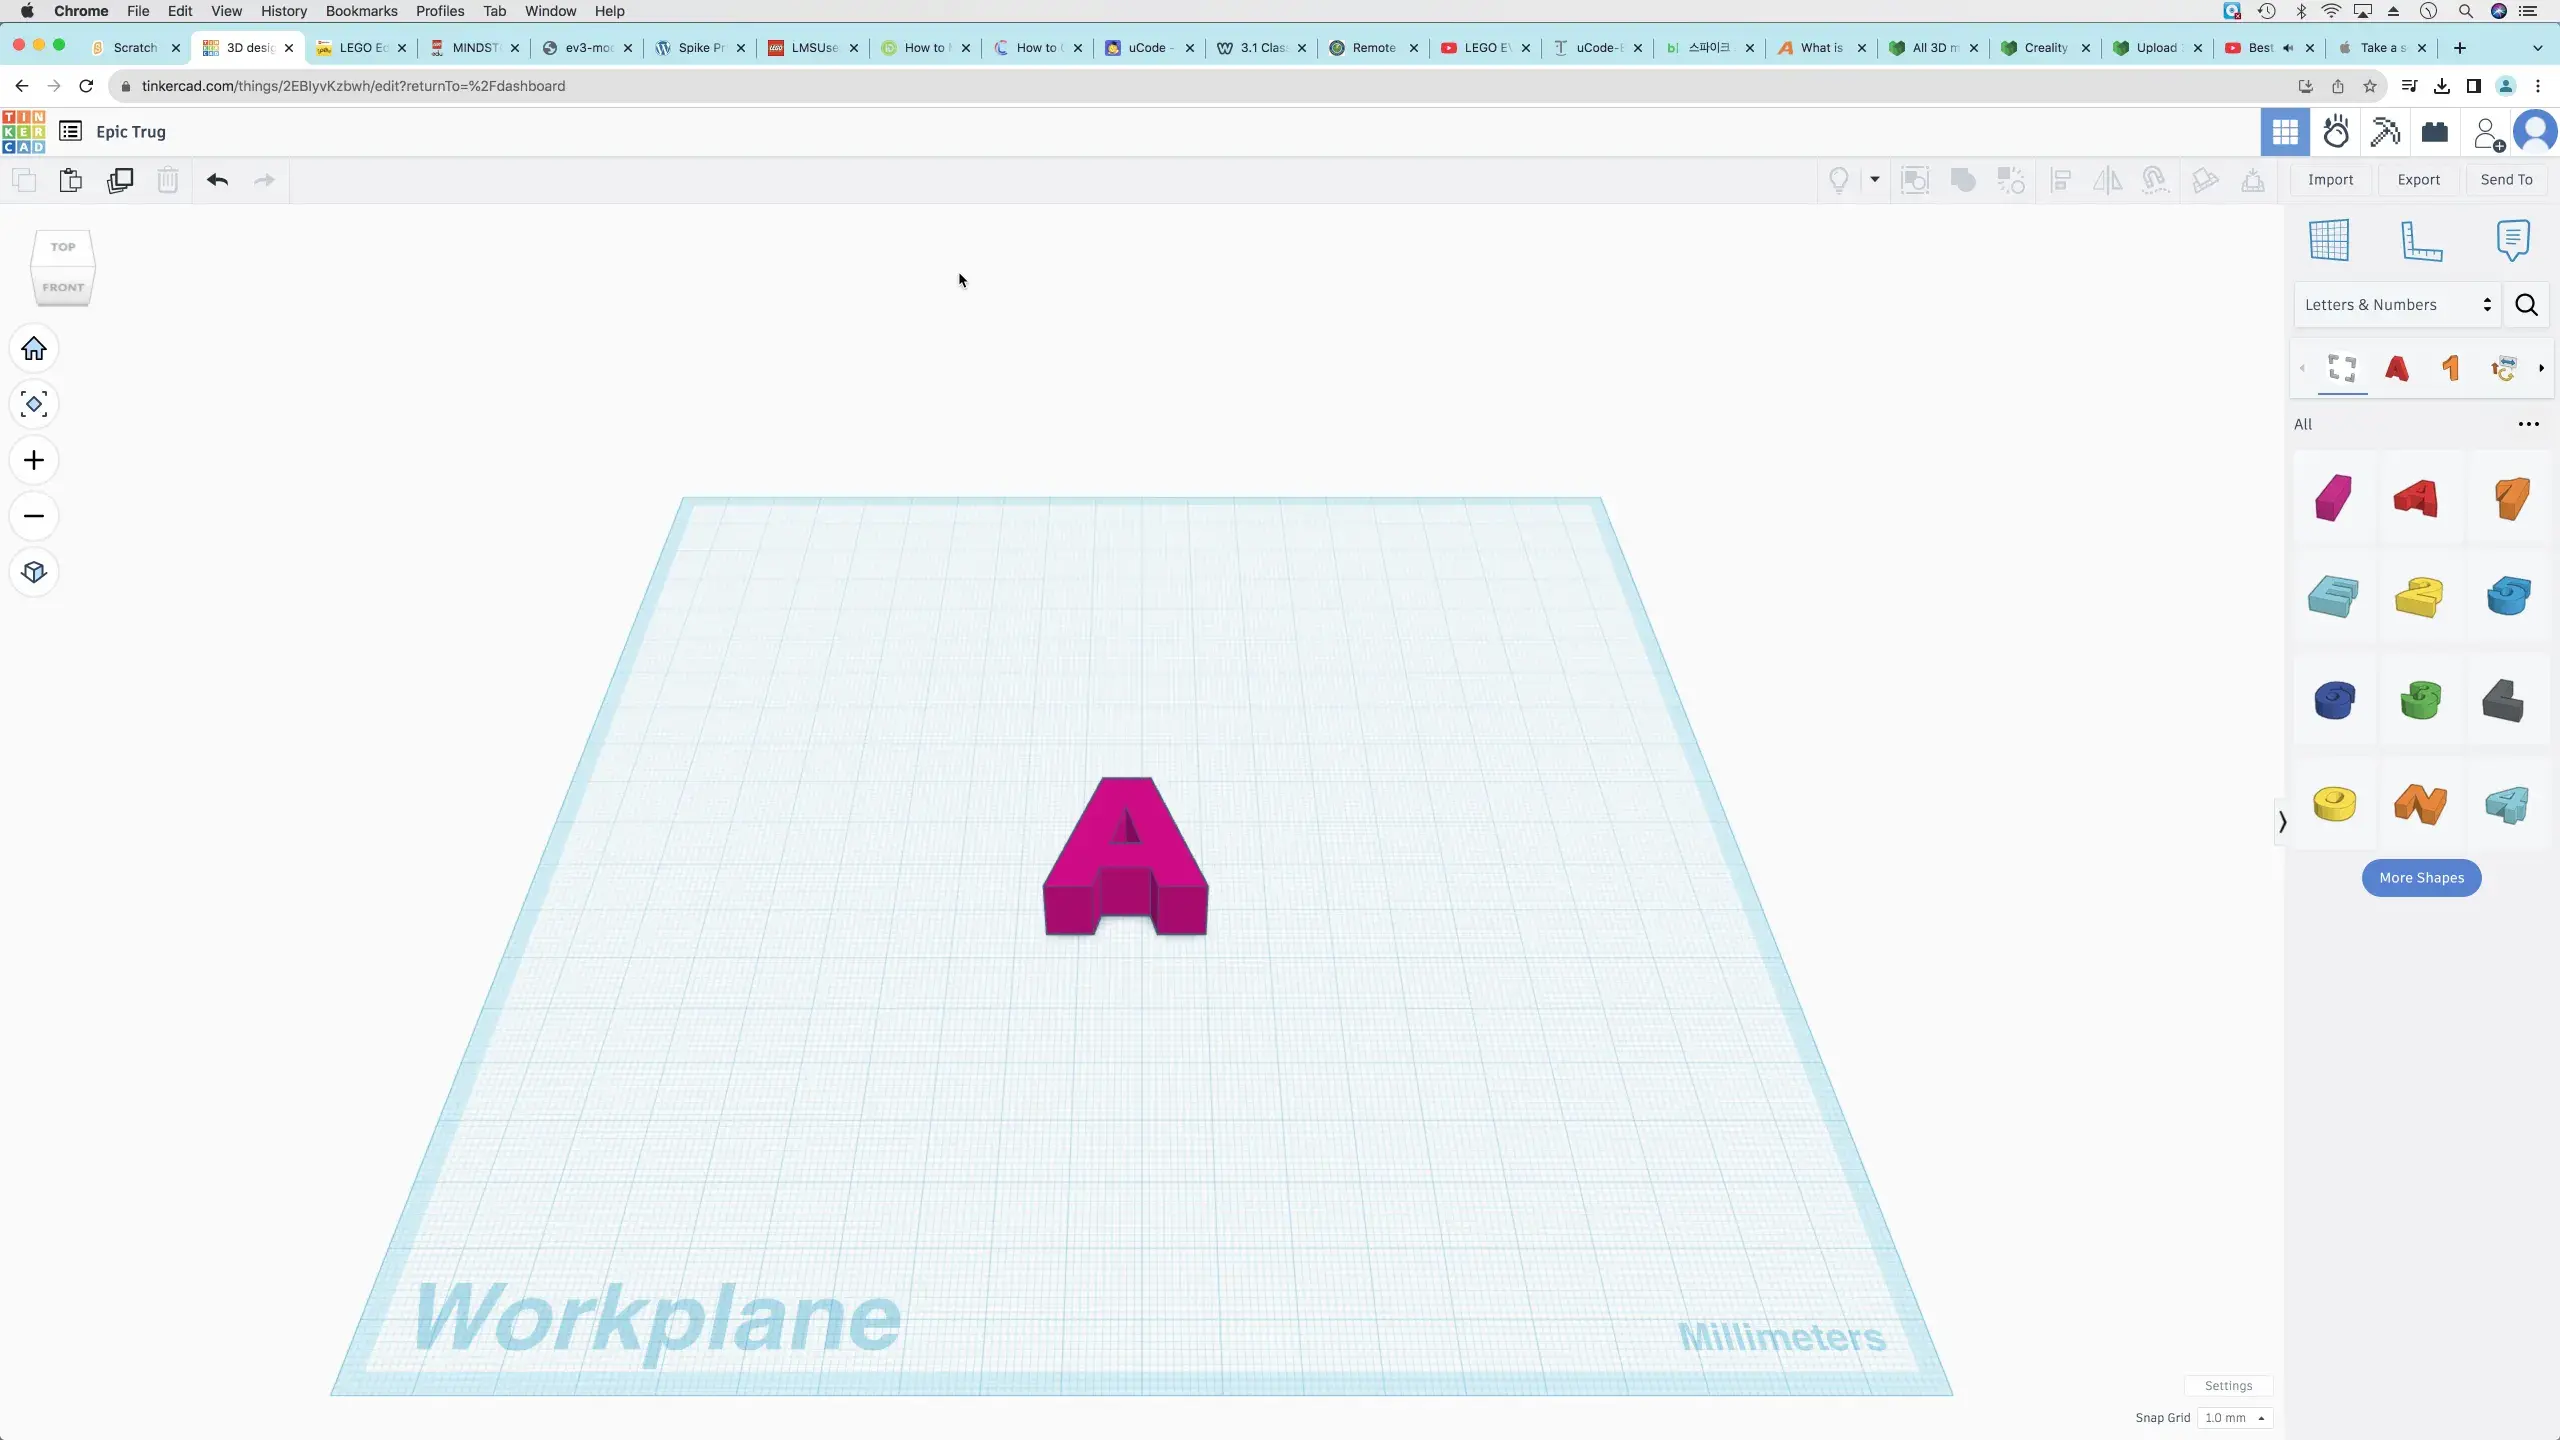2560x1440 pixels.
Task: Select the magenta letter A on workplane
Action: 1125,857
